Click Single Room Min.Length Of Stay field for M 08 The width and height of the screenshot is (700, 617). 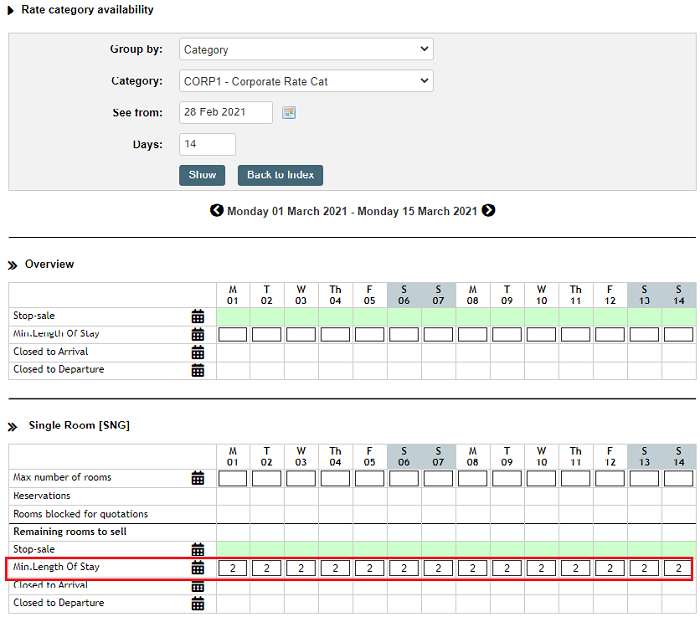472,568
